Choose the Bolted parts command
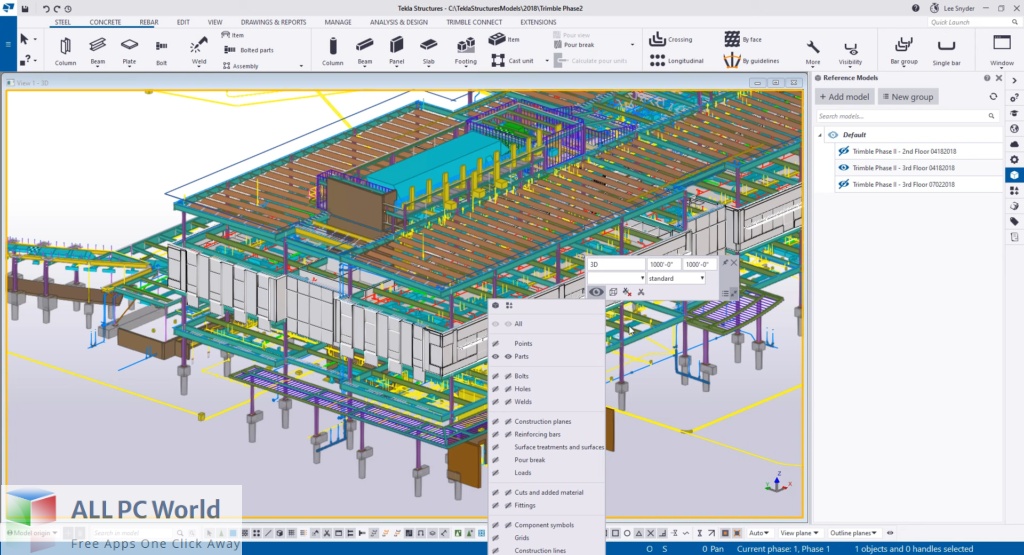Viewport: 1024px width, 555px height. coord(249,50)
